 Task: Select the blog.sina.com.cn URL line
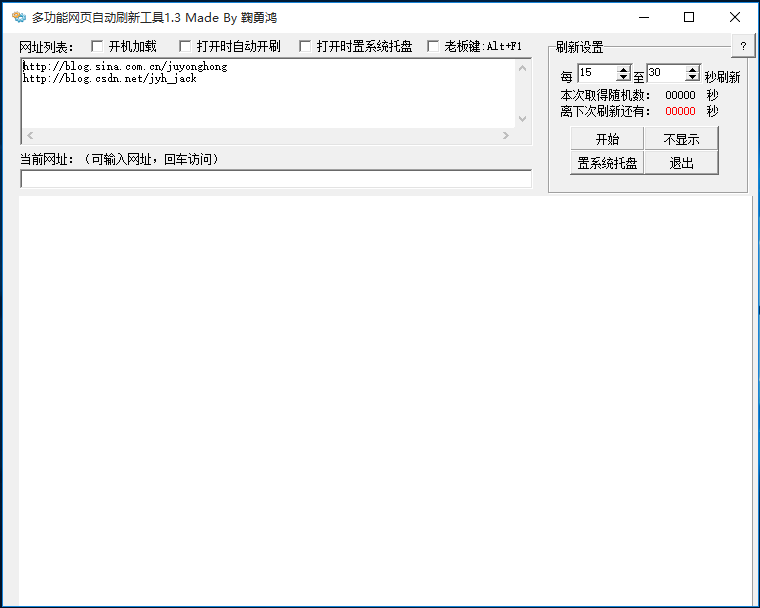pyautogui.click(x=125, y=66)
